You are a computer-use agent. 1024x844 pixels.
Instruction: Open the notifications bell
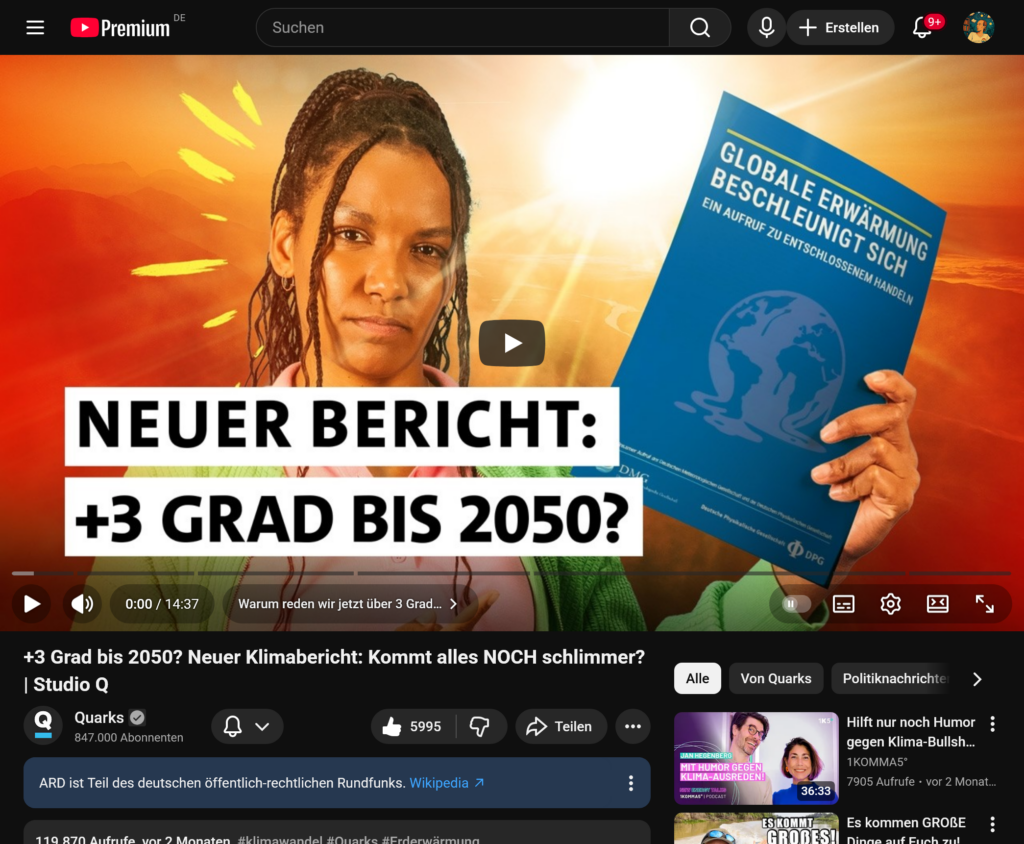[x=922, y=27]
